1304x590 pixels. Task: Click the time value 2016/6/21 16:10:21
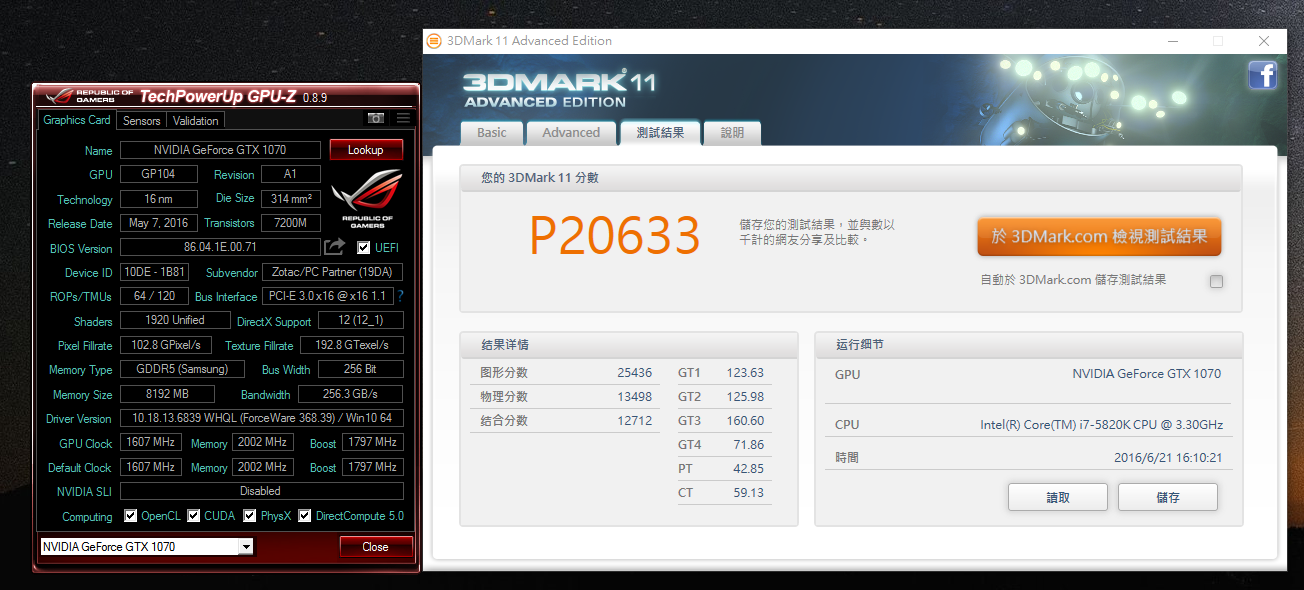point(1168,458)
